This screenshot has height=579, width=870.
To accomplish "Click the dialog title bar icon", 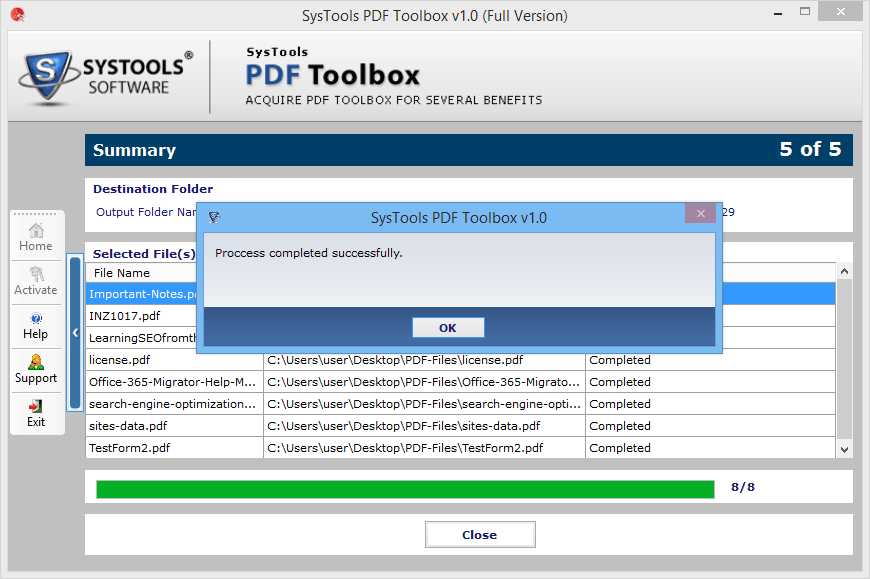I will pos(214,217).
